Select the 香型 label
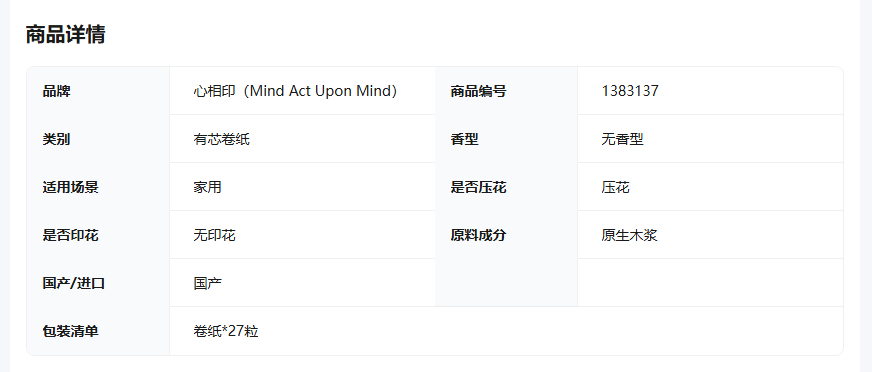This screenshot has width=872, height=372. click(x=464, y=139)
